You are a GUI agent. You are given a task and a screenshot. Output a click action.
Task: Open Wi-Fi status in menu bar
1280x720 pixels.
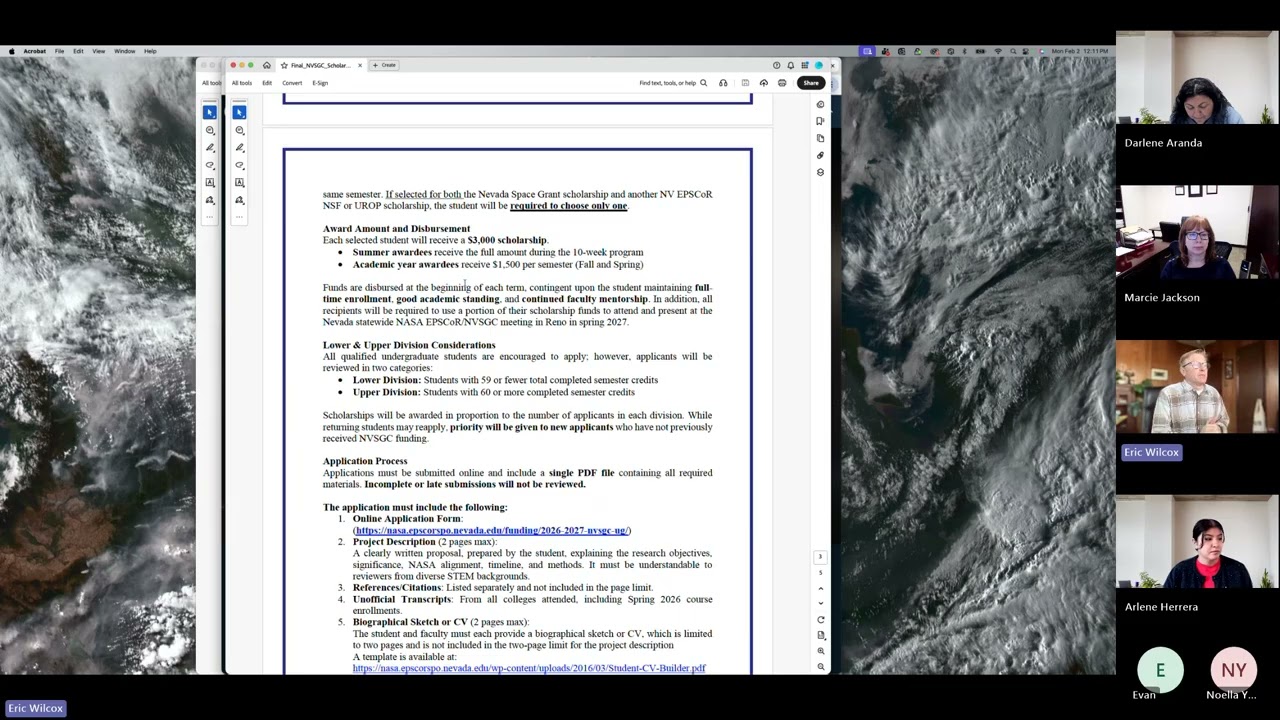[997, 51]
